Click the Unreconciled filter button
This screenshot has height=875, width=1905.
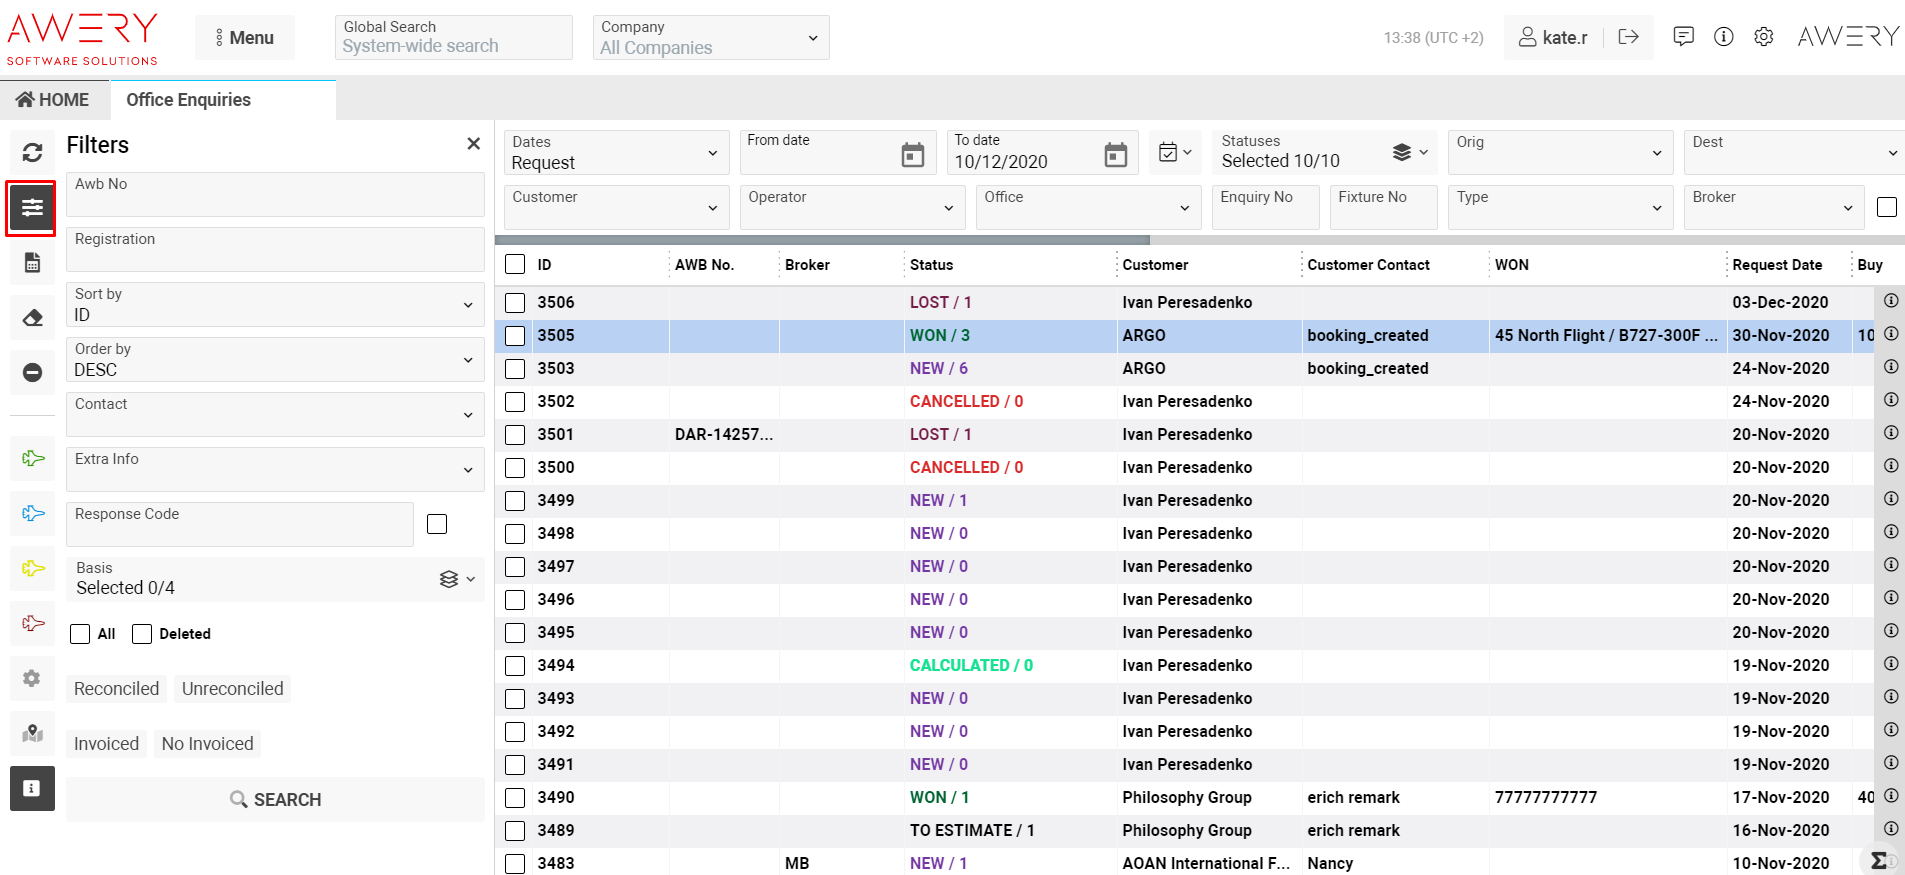pyautogui.click(x=232, y=689)
